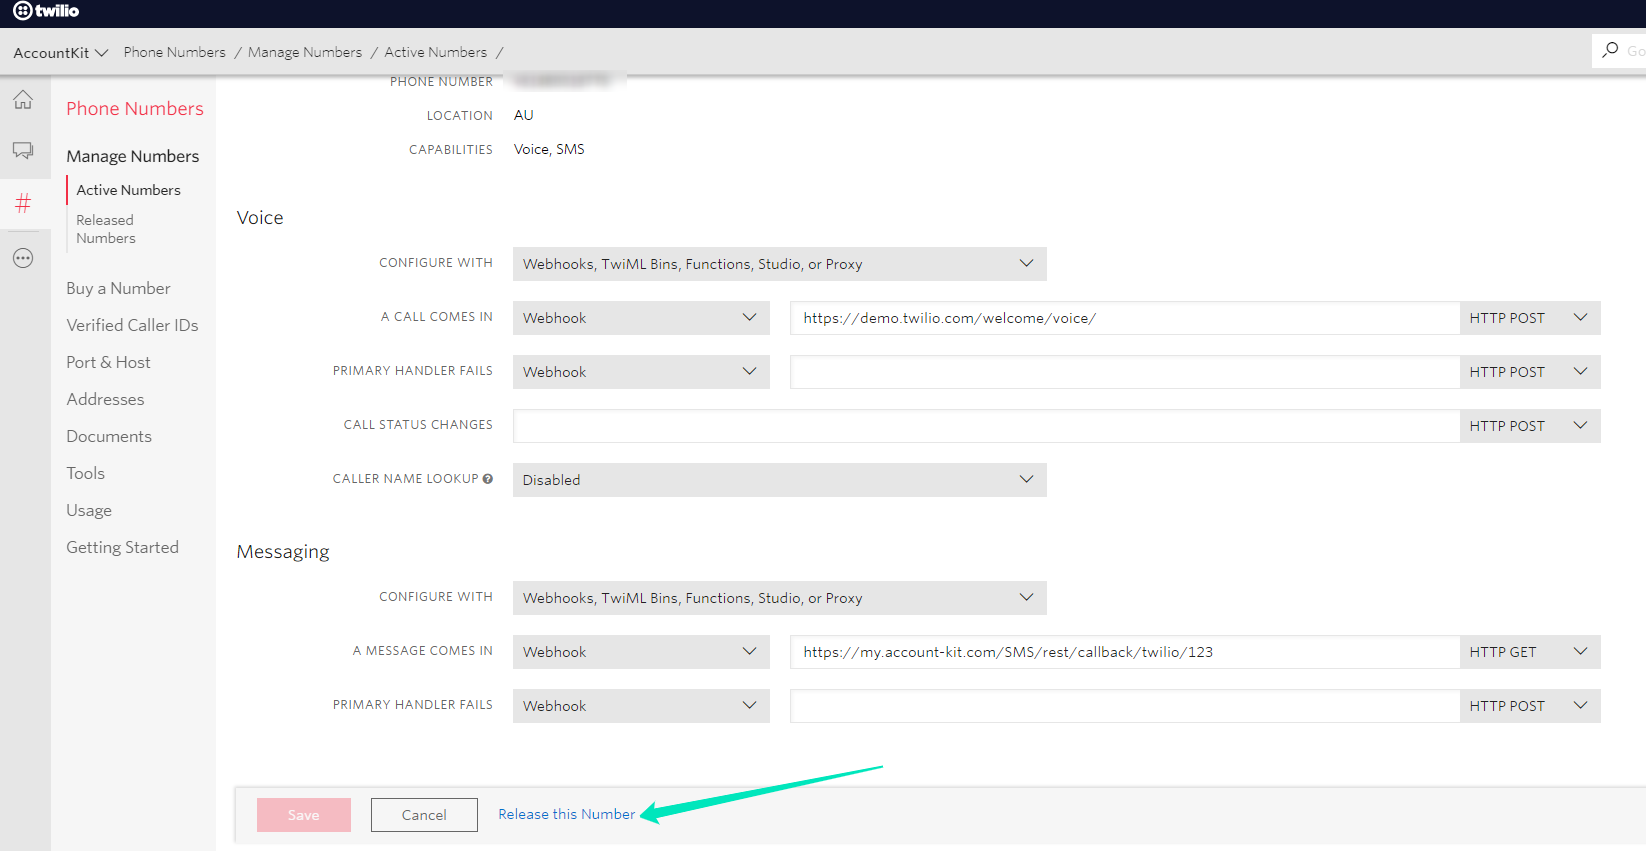Open the messaging chat icon in sidebar
Image resolution: width=1646 pixels, height=851 pixels.
tap(23, 150)
